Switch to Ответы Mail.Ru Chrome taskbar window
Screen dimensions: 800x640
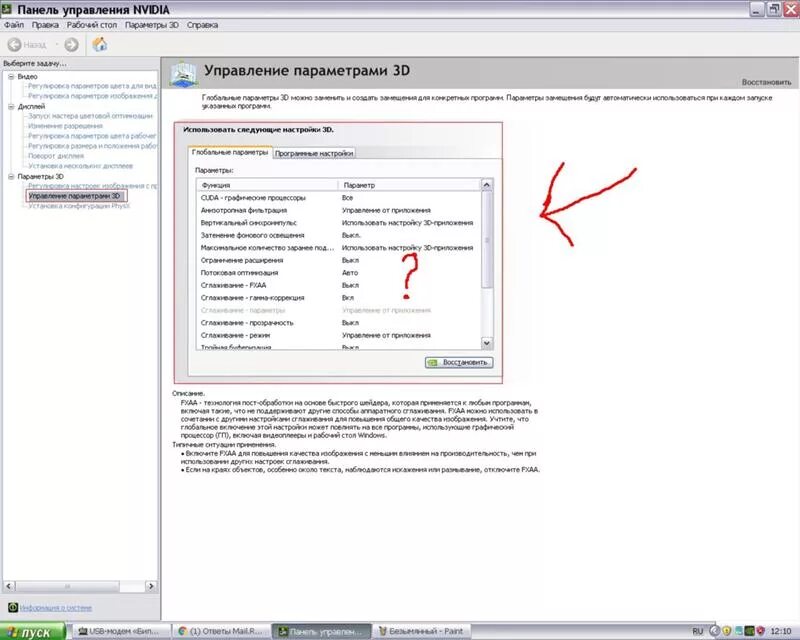point(220,631)
